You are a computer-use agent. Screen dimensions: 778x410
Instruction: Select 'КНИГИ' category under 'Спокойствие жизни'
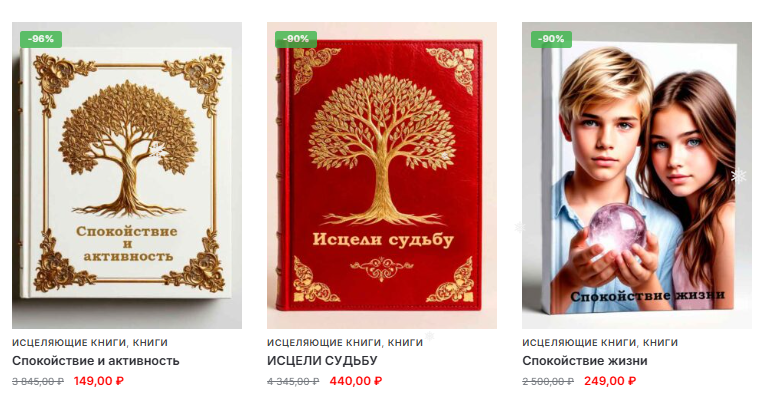click(x=660, y=342)
